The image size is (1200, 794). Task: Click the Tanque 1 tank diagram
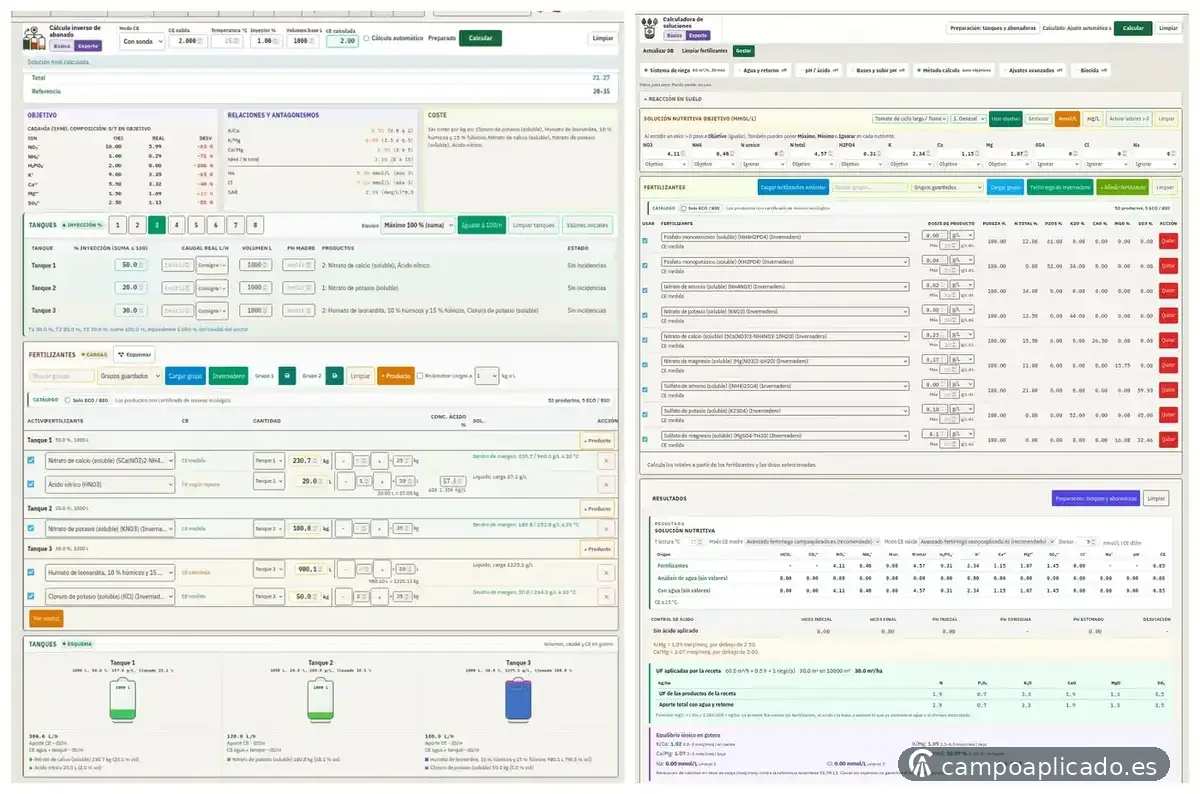coord(122,700)
